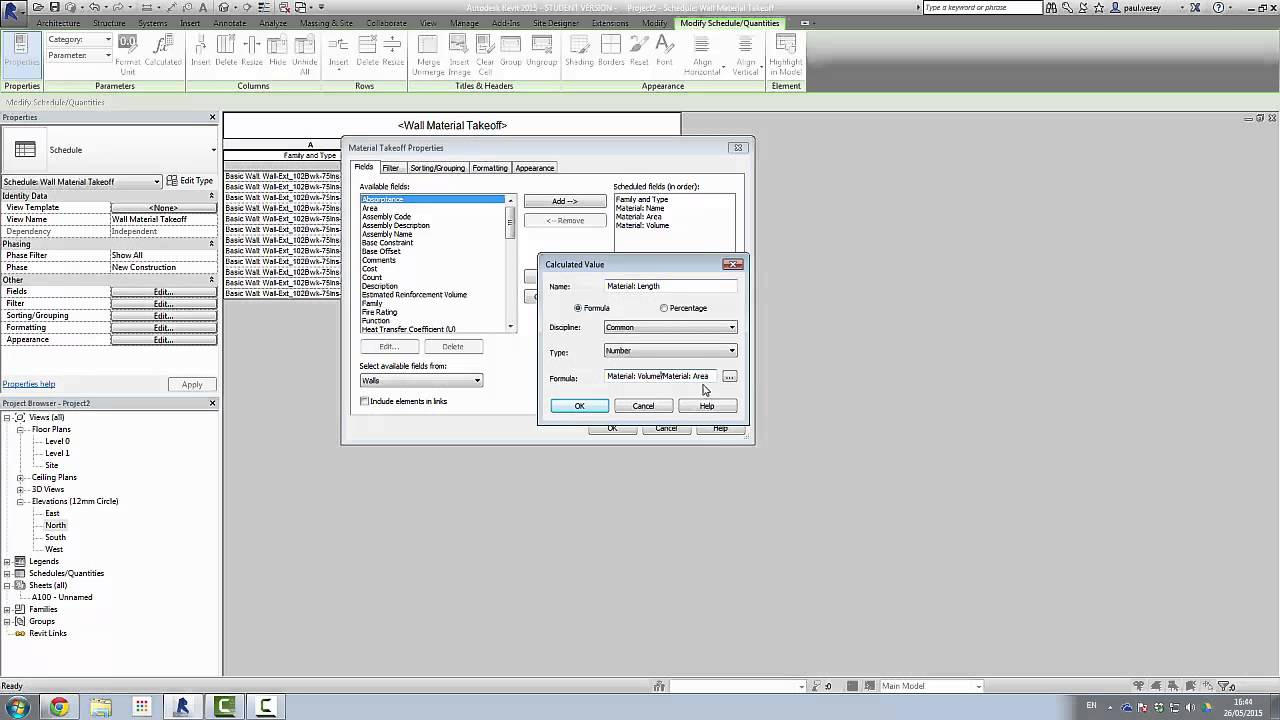This screenshot has width=1280, height=720.
Task: Open the Properties help link
Action: pos(29,384)
